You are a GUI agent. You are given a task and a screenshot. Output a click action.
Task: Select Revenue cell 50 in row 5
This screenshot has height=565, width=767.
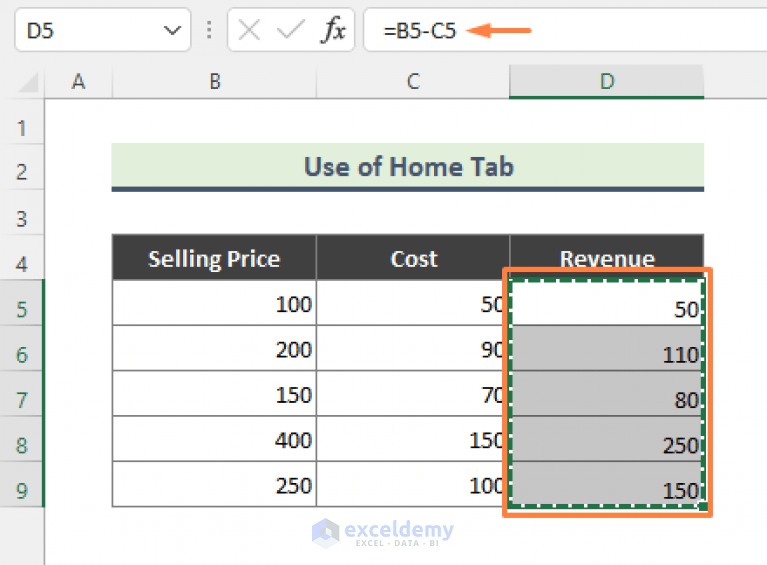[x=607, y=303]
